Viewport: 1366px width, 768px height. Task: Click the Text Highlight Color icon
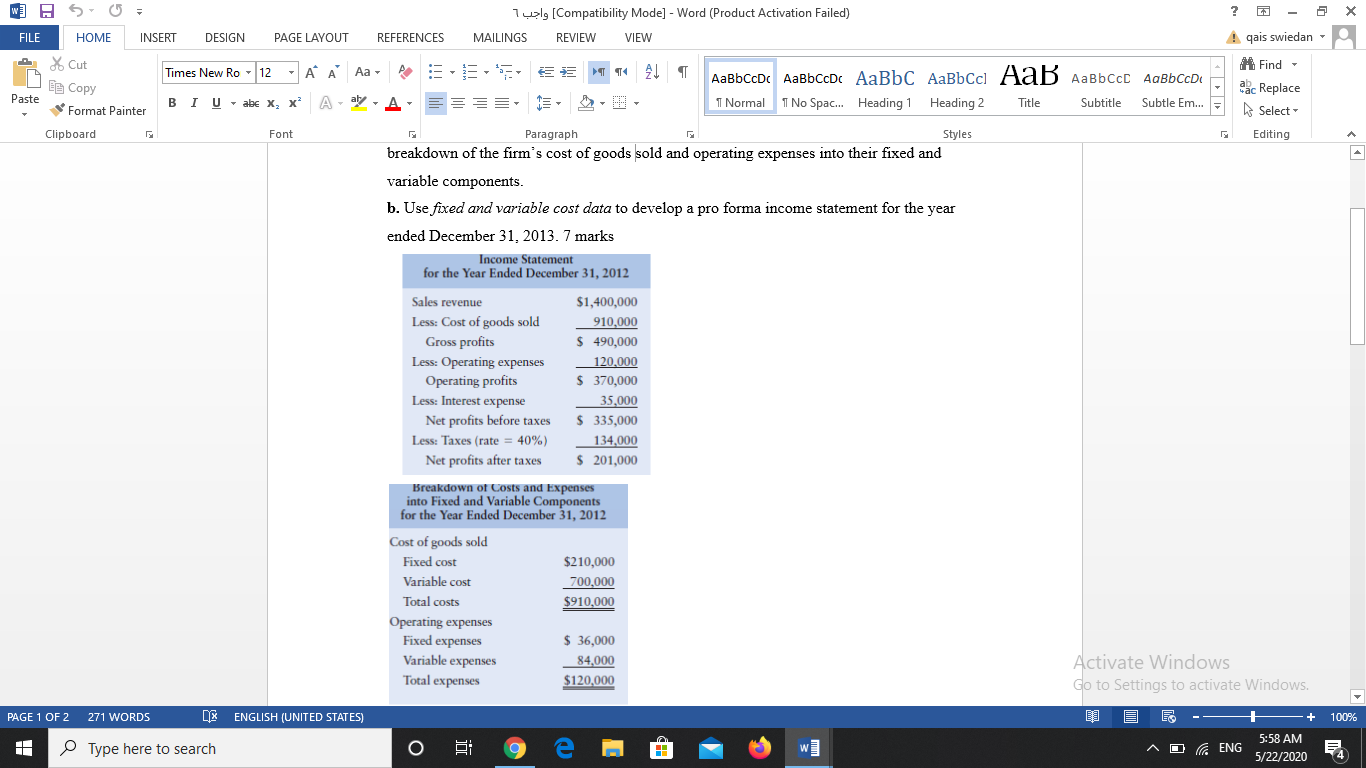click(x=359, y=102)
